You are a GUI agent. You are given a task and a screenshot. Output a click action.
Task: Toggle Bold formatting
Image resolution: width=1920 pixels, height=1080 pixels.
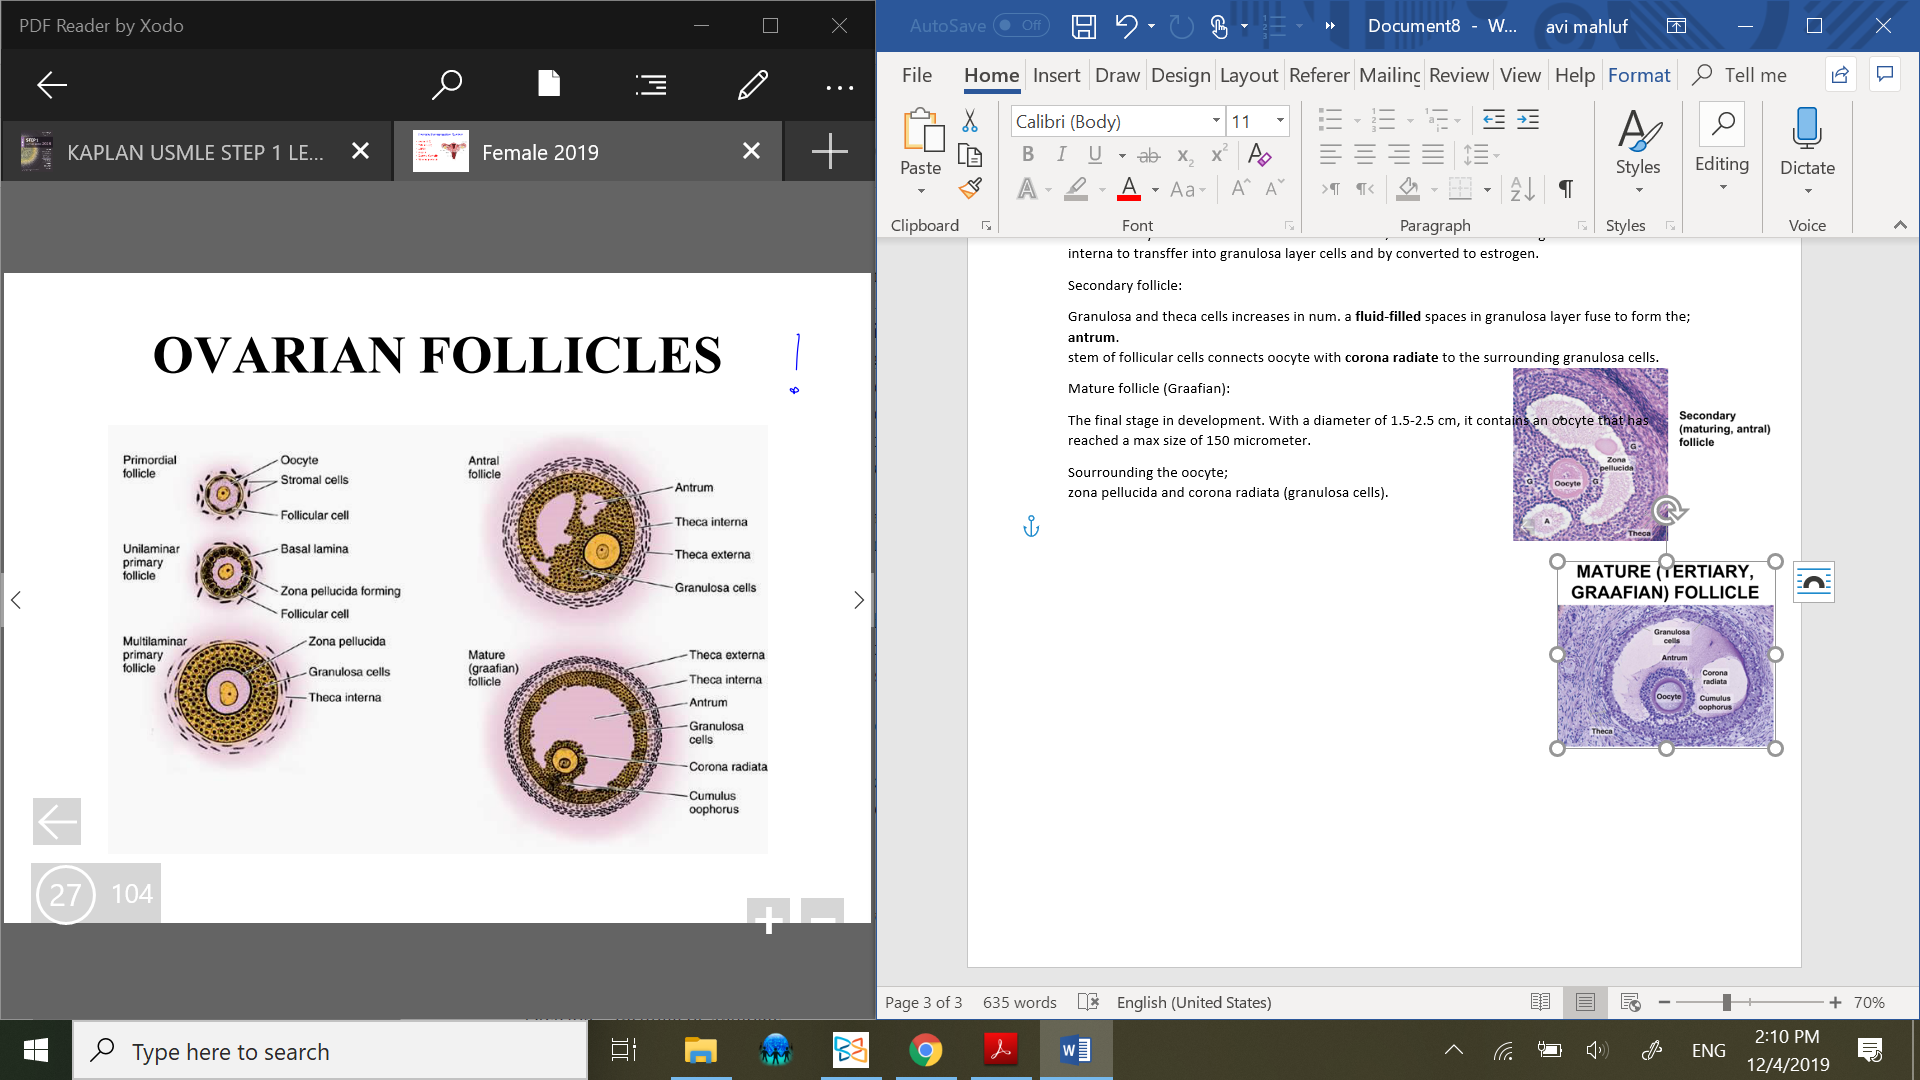1027,154
